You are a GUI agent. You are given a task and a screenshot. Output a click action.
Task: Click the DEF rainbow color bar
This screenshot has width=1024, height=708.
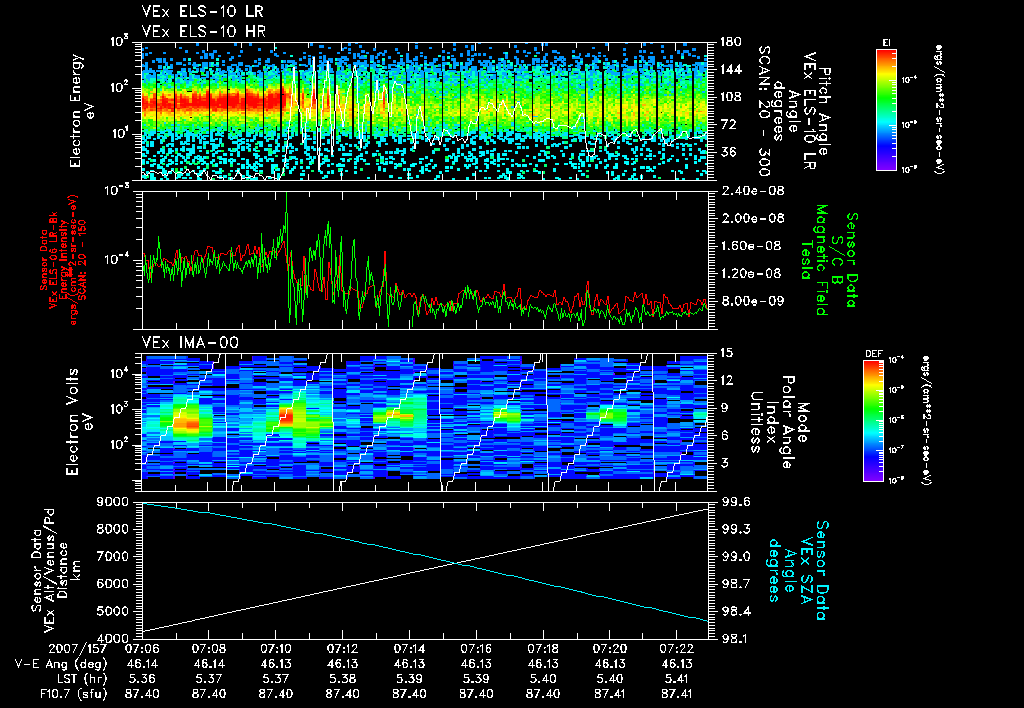coord(873,421)
